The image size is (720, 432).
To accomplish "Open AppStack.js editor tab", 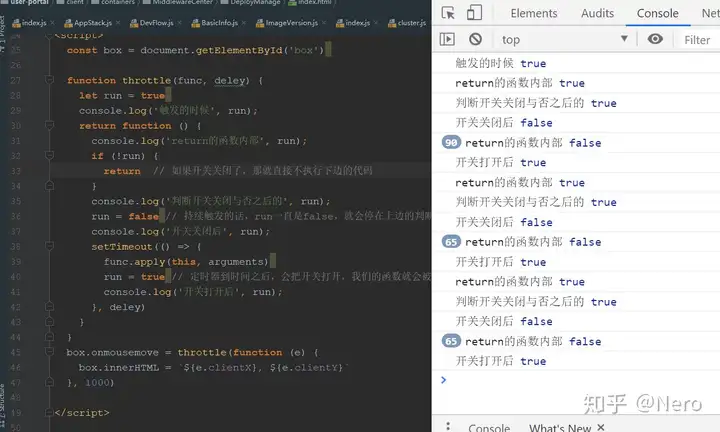I will coord(93,22).
